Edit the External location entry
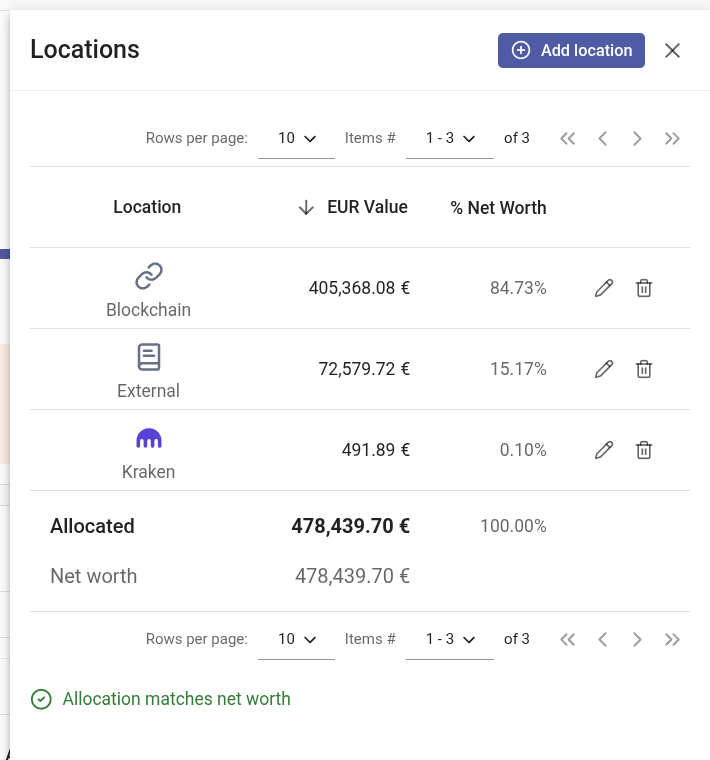This screenshot has width=710, height=760. 604,369
